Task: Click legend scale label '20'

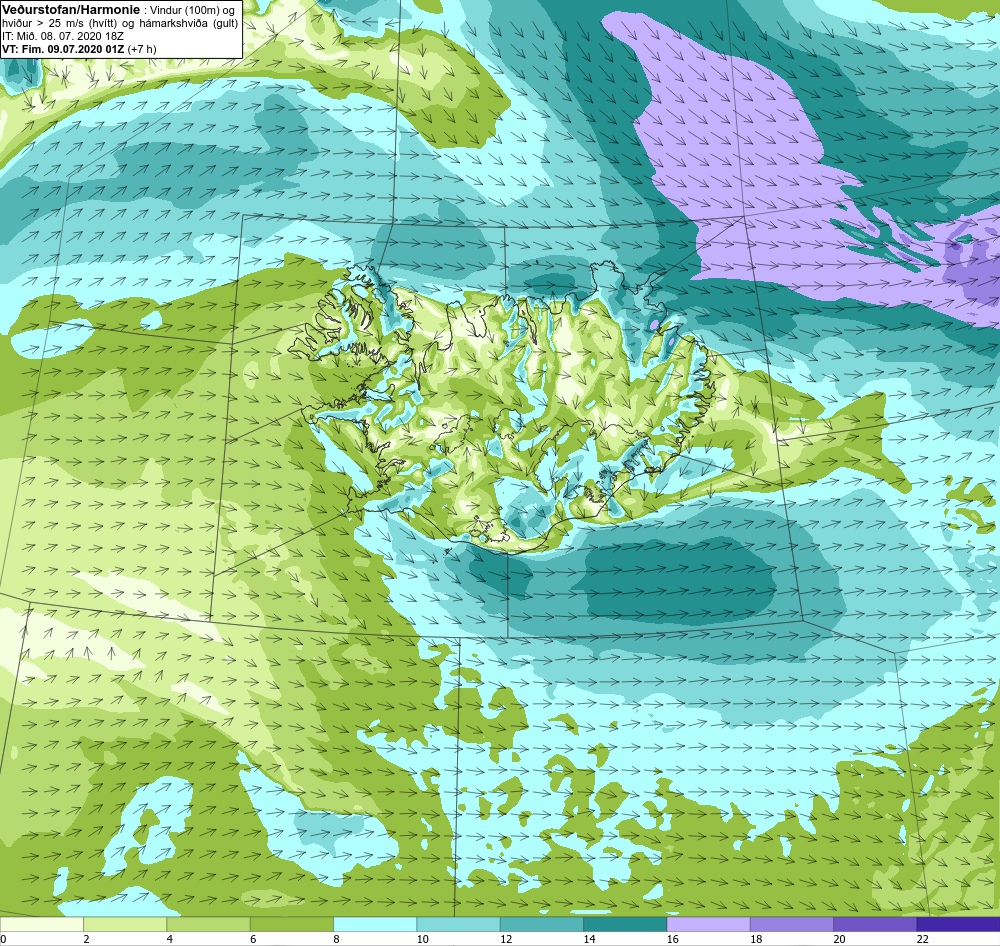Action: [x=839, y=938]
